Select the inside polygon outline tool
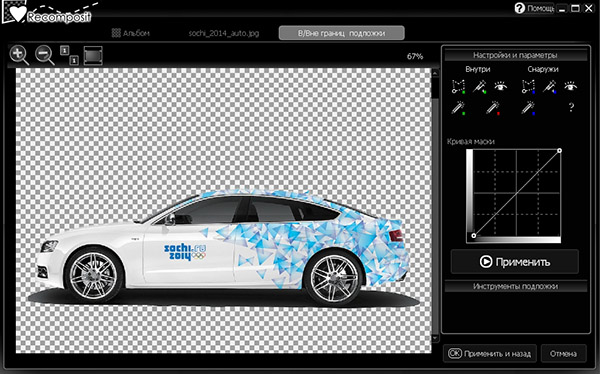Image resolution: width=600 pixels, height=374 pixels. click(458, 87)
